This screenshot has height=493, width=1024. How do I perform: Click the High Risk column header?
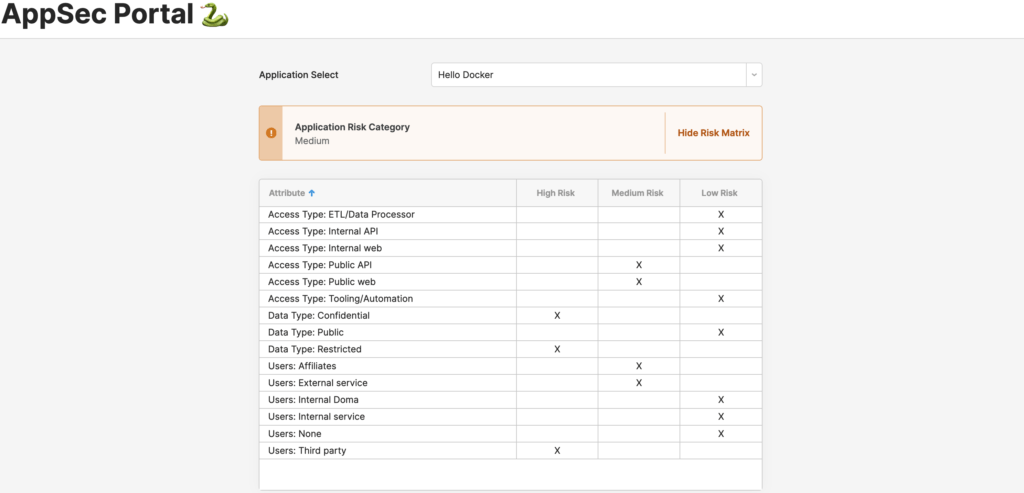click(x=556, y=193)
